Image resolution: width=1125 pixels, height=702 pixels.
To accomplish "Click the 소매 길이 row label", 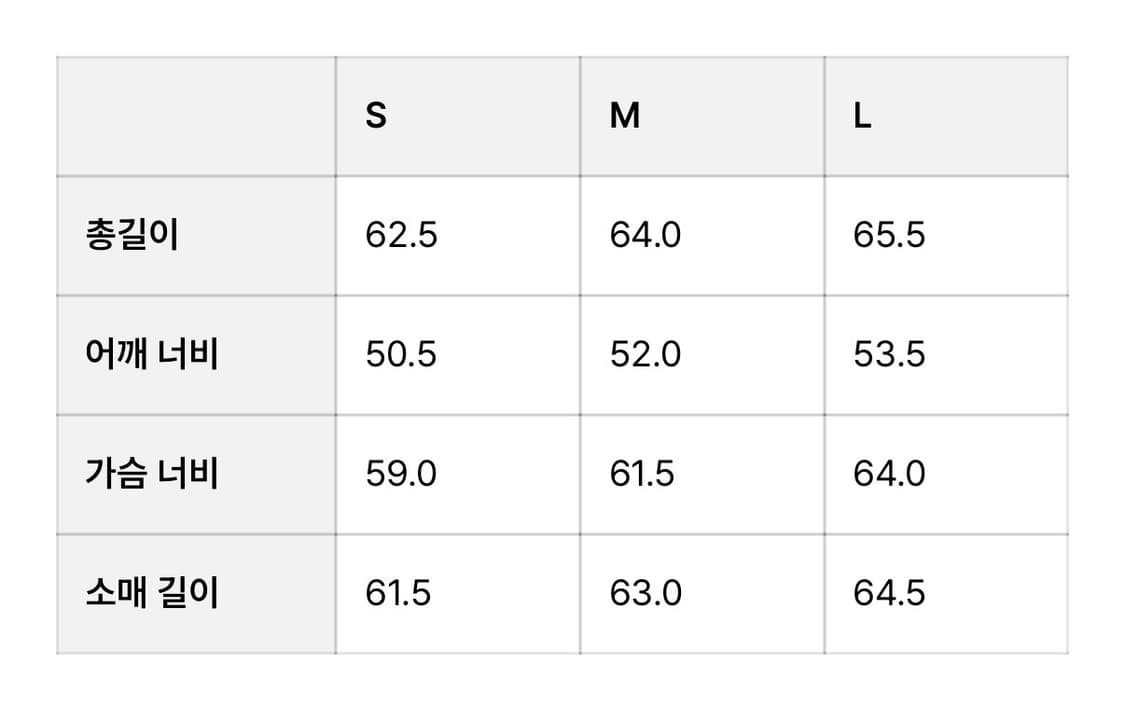I will click(x=152, y=593).
